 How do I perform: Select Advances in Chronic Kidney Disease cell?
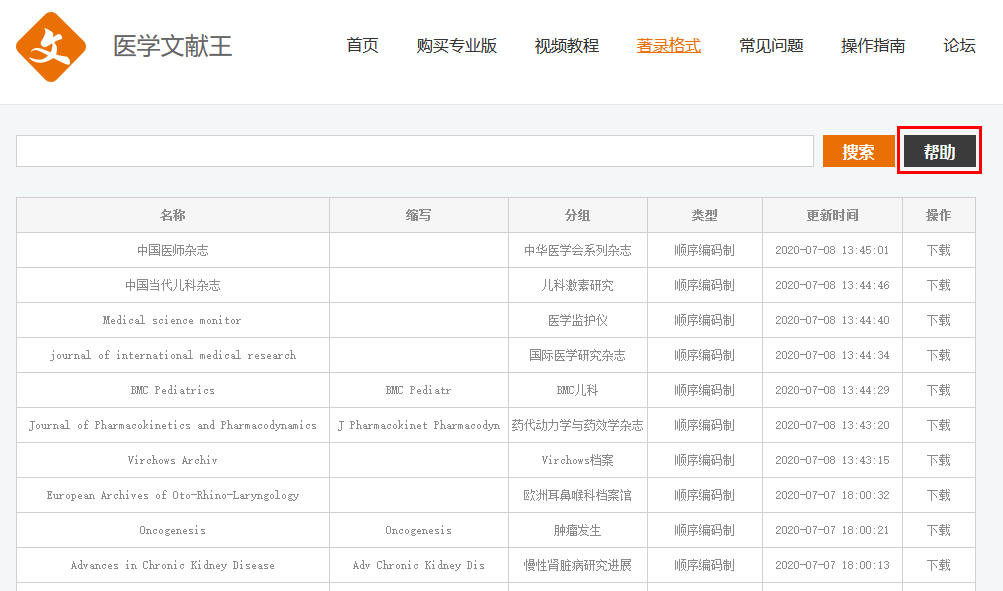(173, 565)
